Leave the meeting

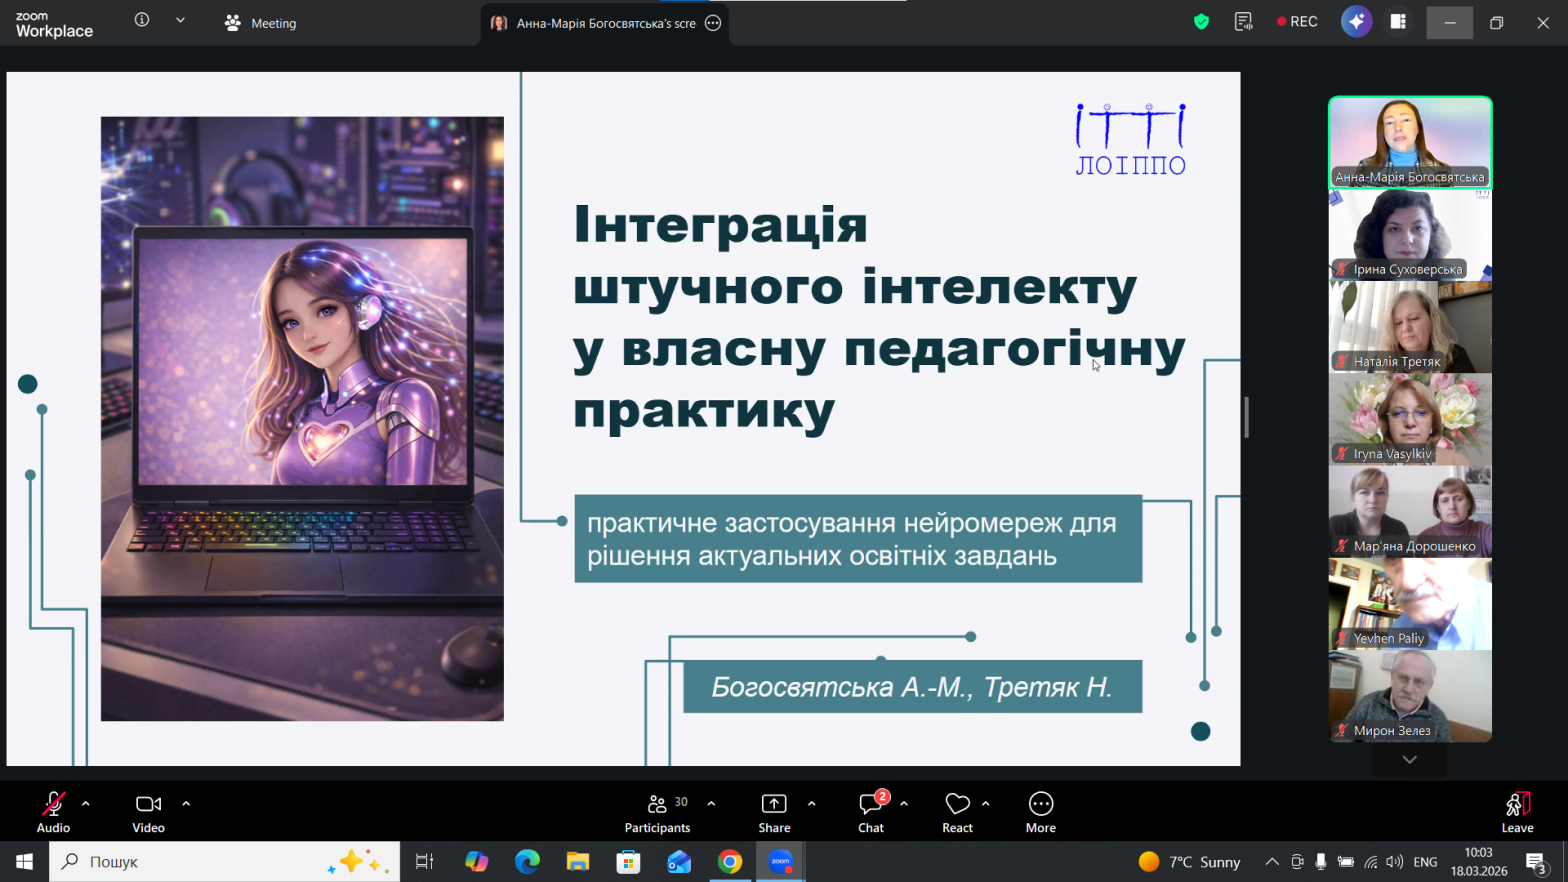tap(1517, 811)
